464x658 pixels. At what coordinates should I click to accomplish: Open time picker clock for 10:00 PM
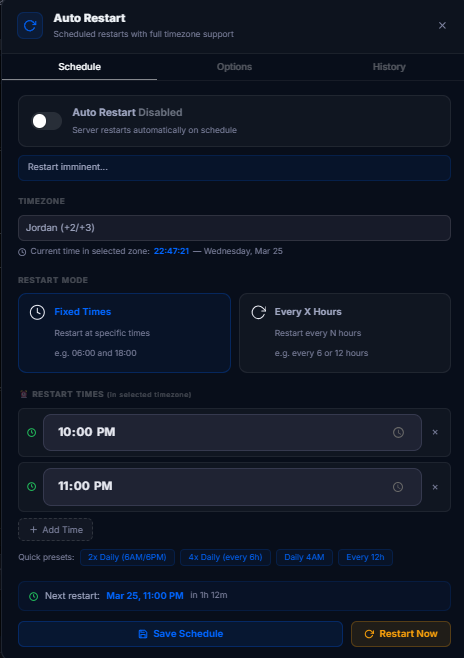398,432
